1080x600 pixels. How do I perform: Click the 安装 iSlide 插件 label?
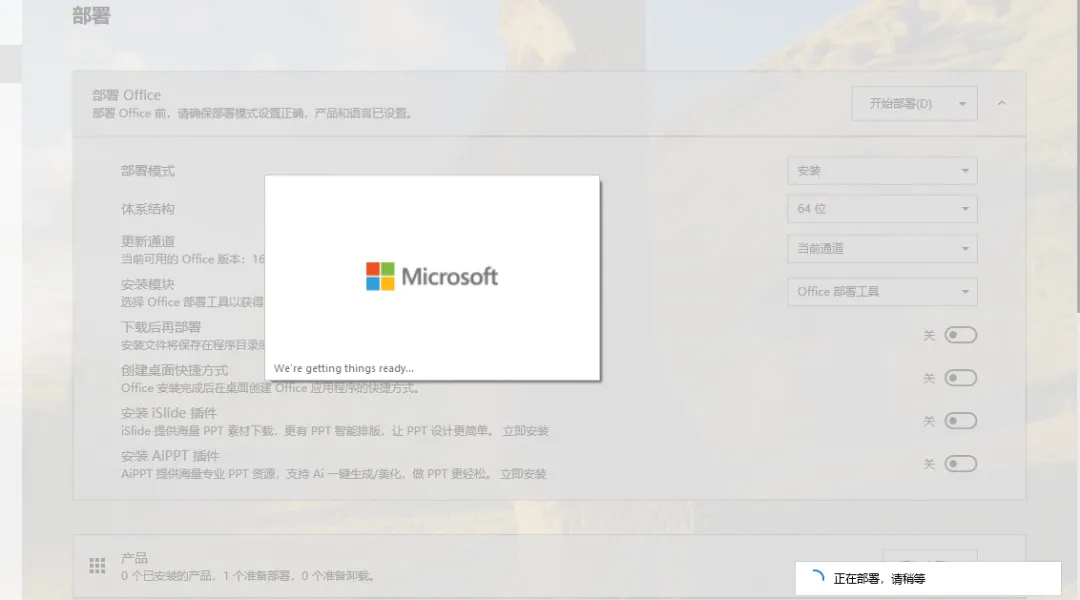[169, 413]
